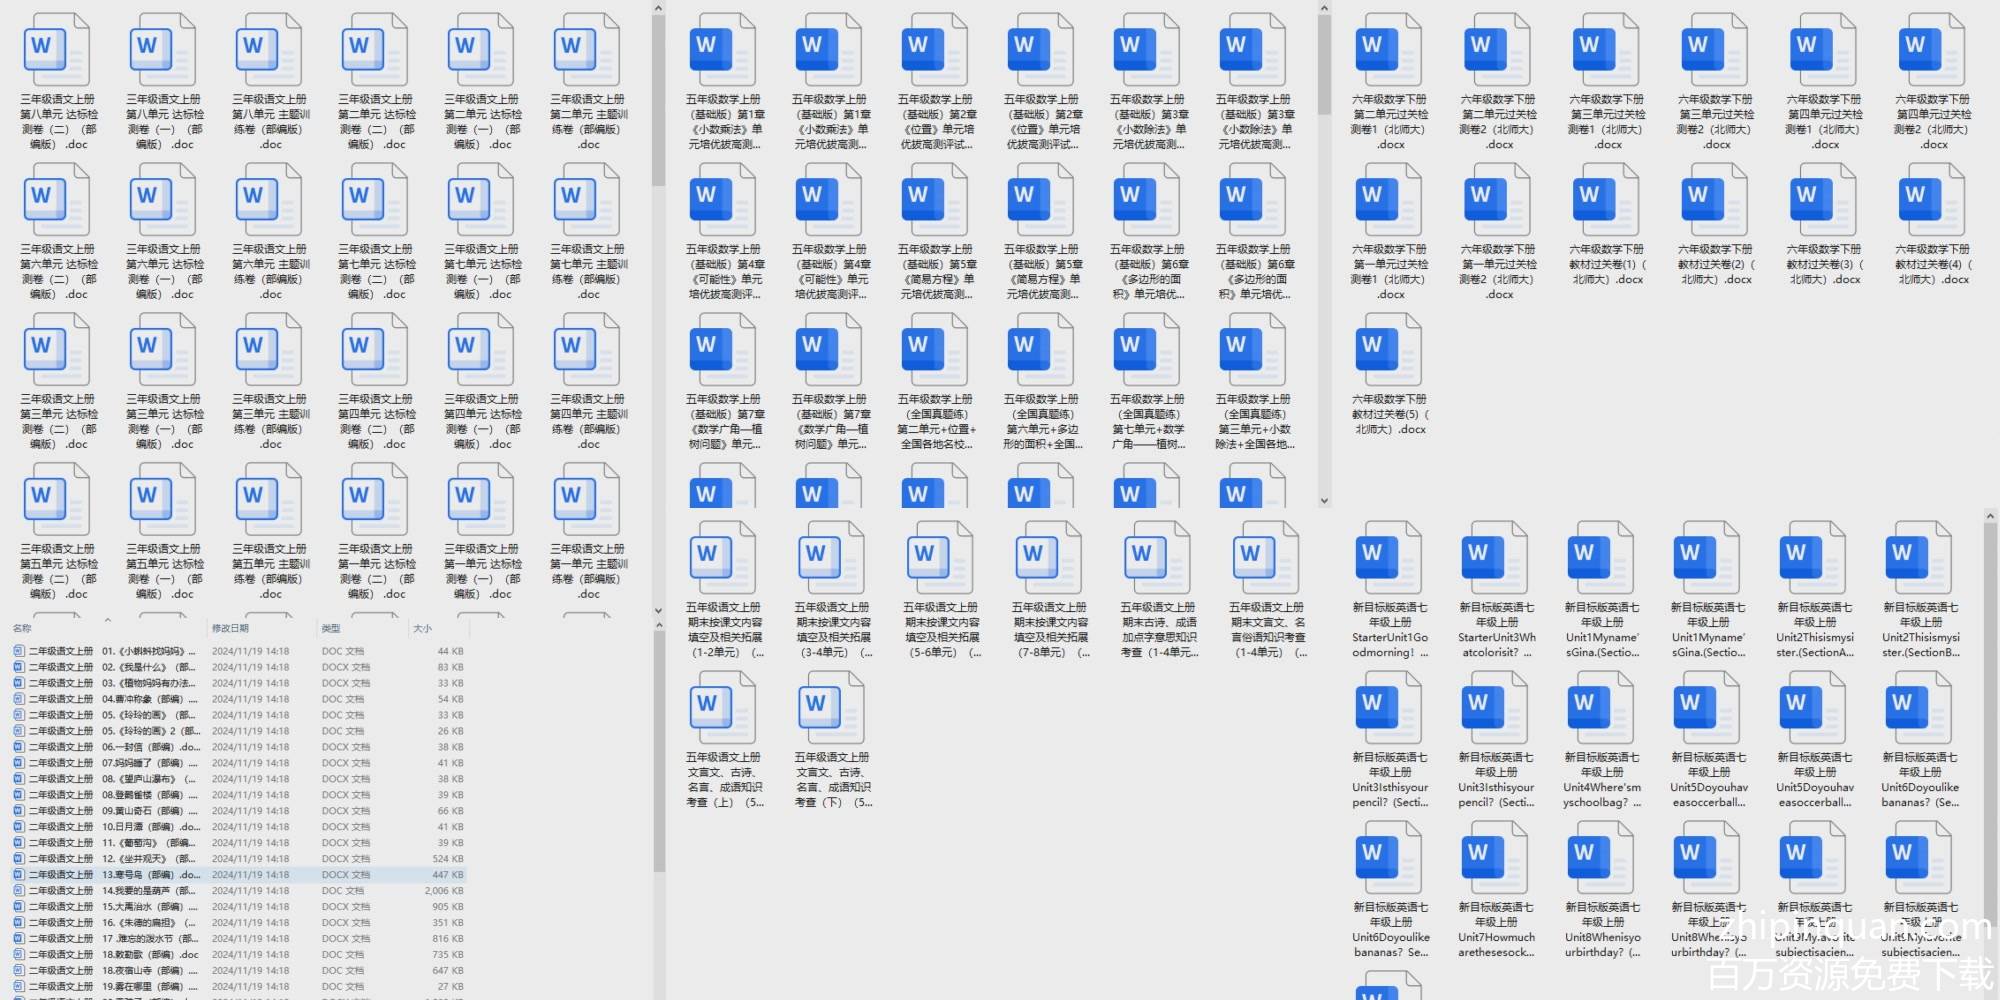Open StarterUnit1Goodmorning English document

tap(1389, 562)
